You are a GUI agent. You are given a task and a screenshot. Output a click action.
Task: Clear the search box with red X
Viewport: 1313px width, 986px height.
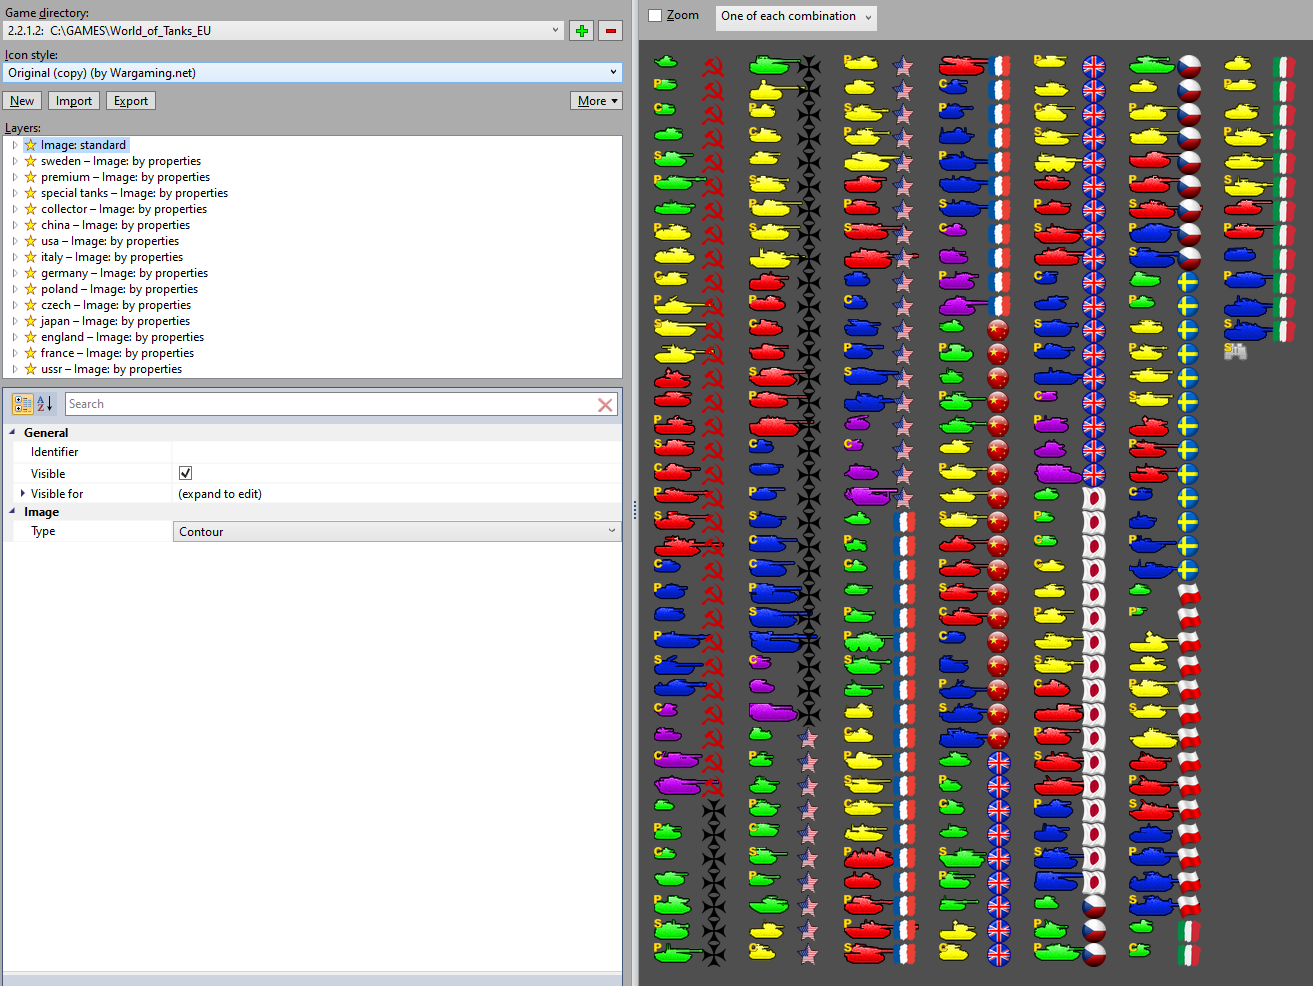605,405
